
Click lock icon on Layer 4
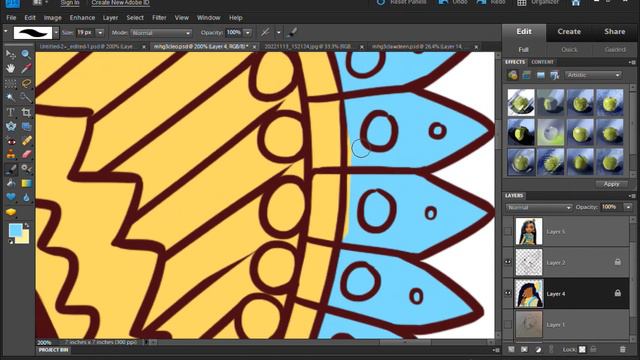pos(618,293)
